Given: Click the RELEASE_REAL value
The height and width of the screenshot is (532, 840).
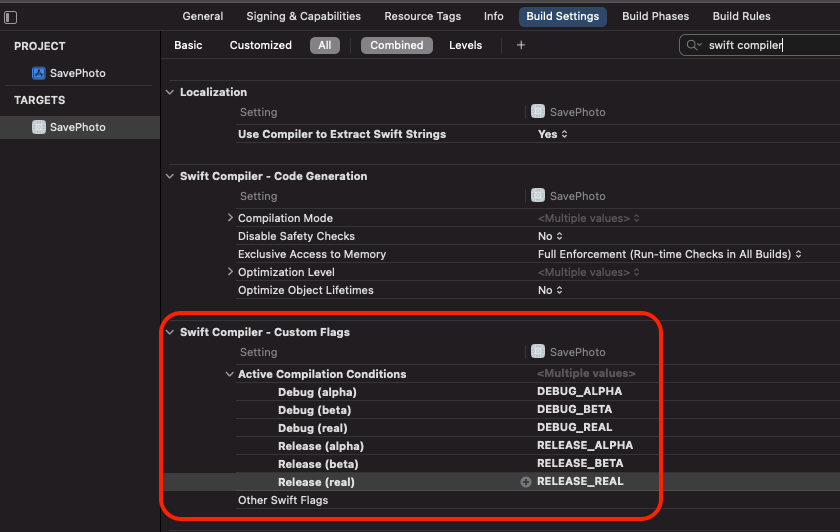Looking at the screenshot, I should point(580,481).
